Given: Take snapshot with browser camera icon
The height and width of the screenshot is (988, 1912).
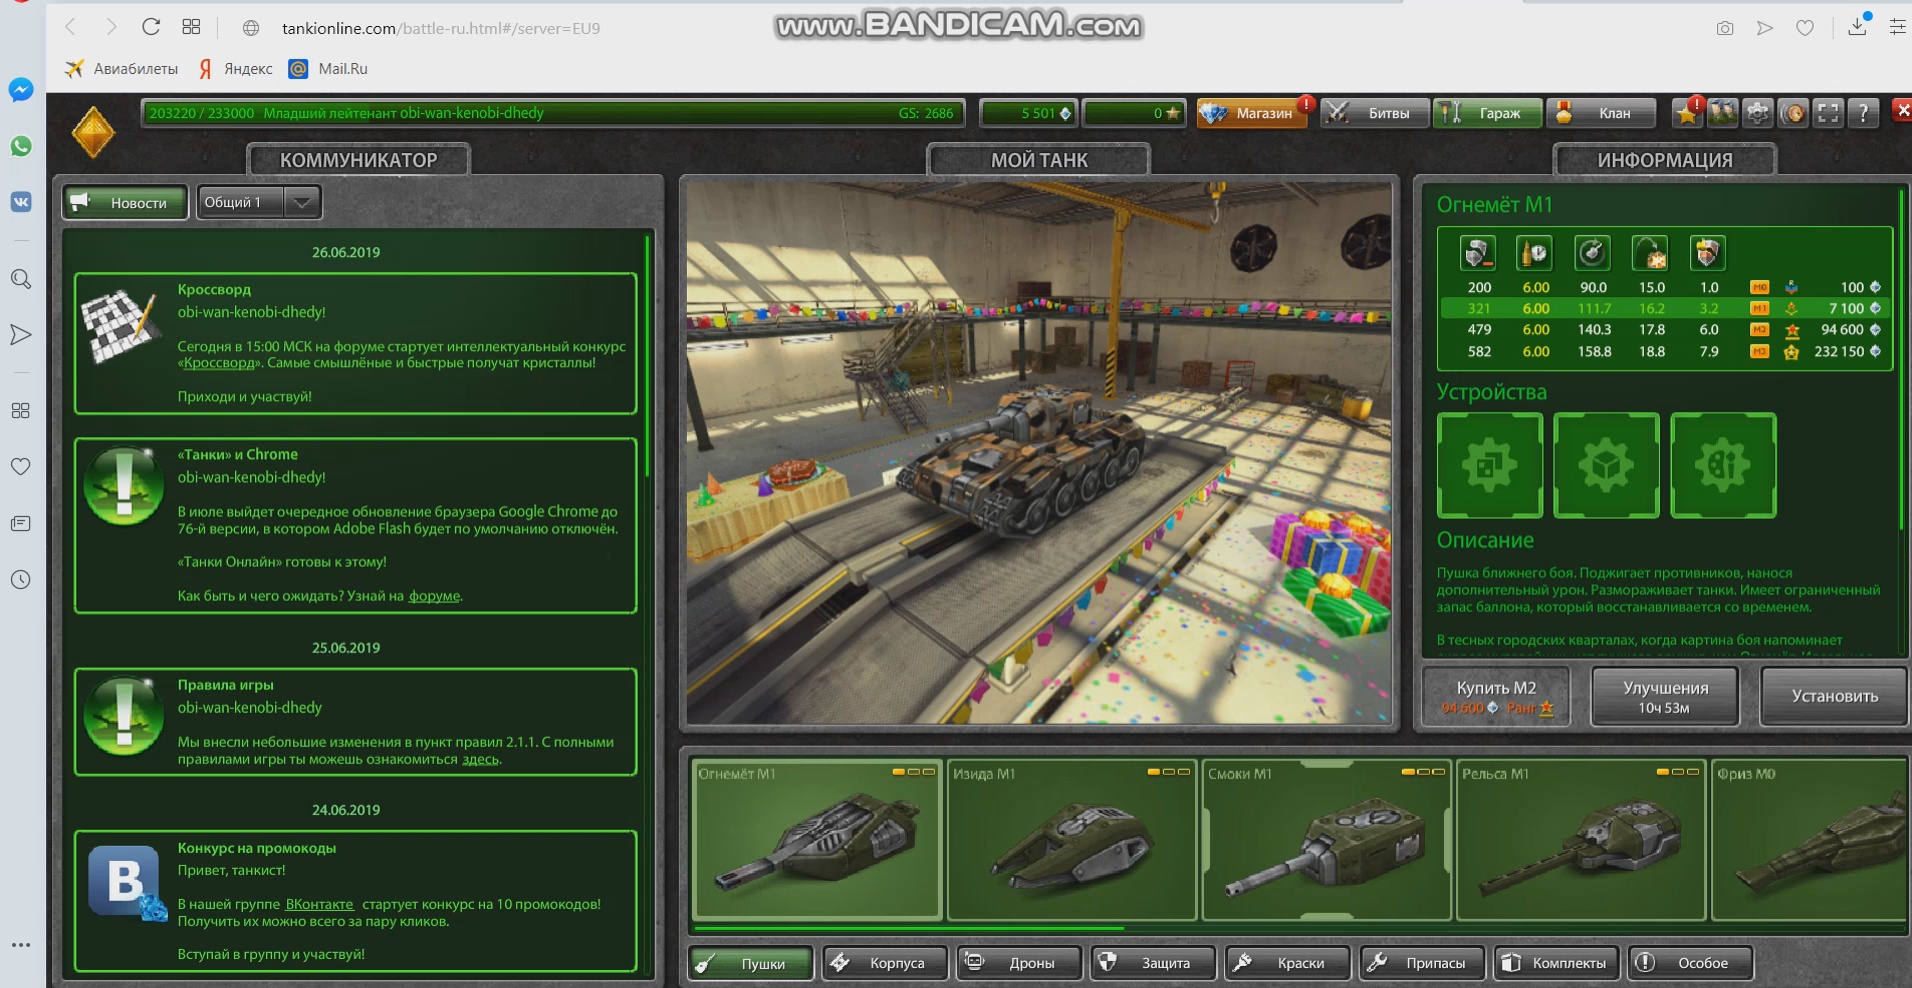Looking at the screenshot, I should [1724, 28].
